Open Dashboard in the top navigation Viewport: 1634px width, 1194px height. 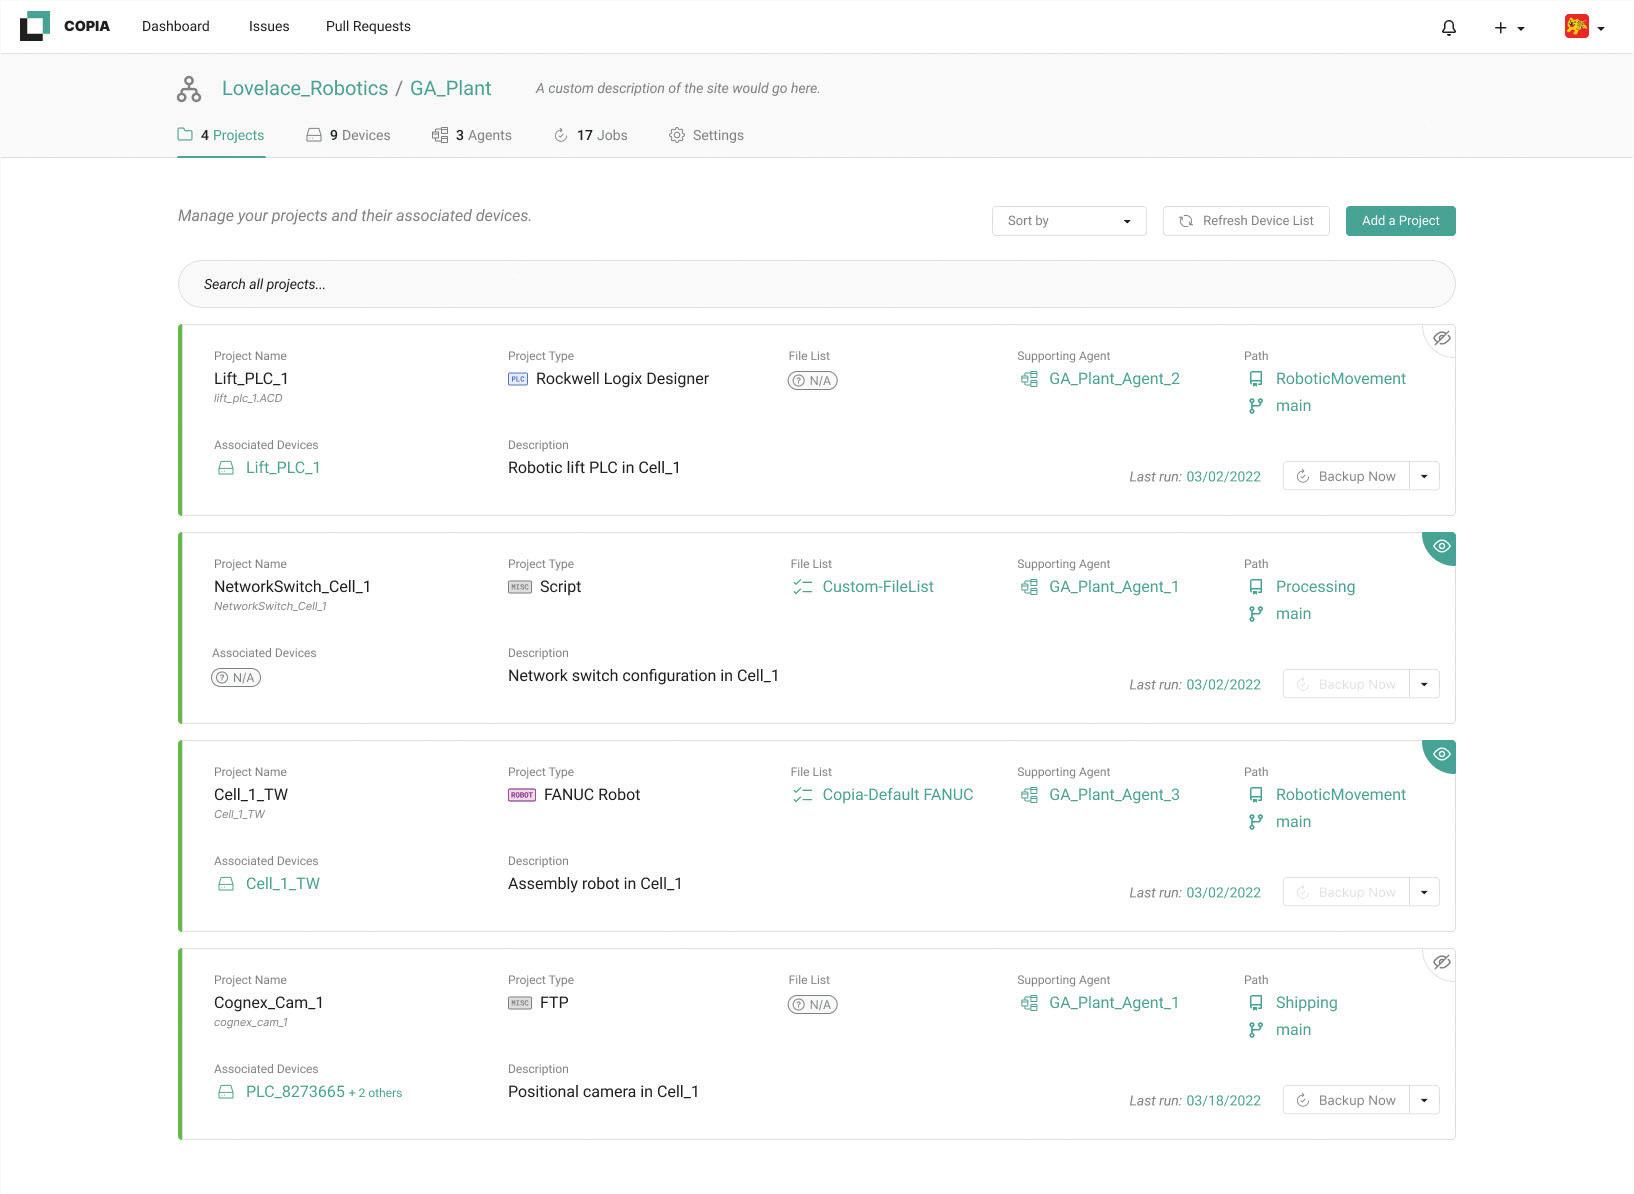point(176,27)
